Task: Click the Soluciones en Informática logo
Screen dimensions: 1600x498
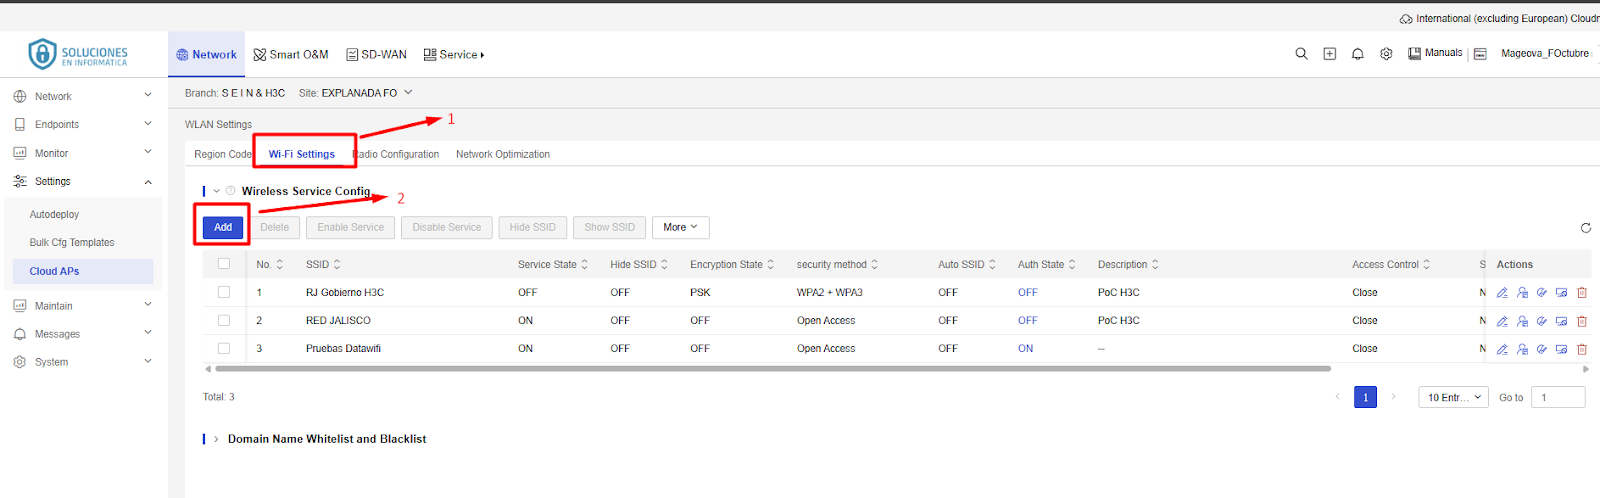Action: [78, 54]
